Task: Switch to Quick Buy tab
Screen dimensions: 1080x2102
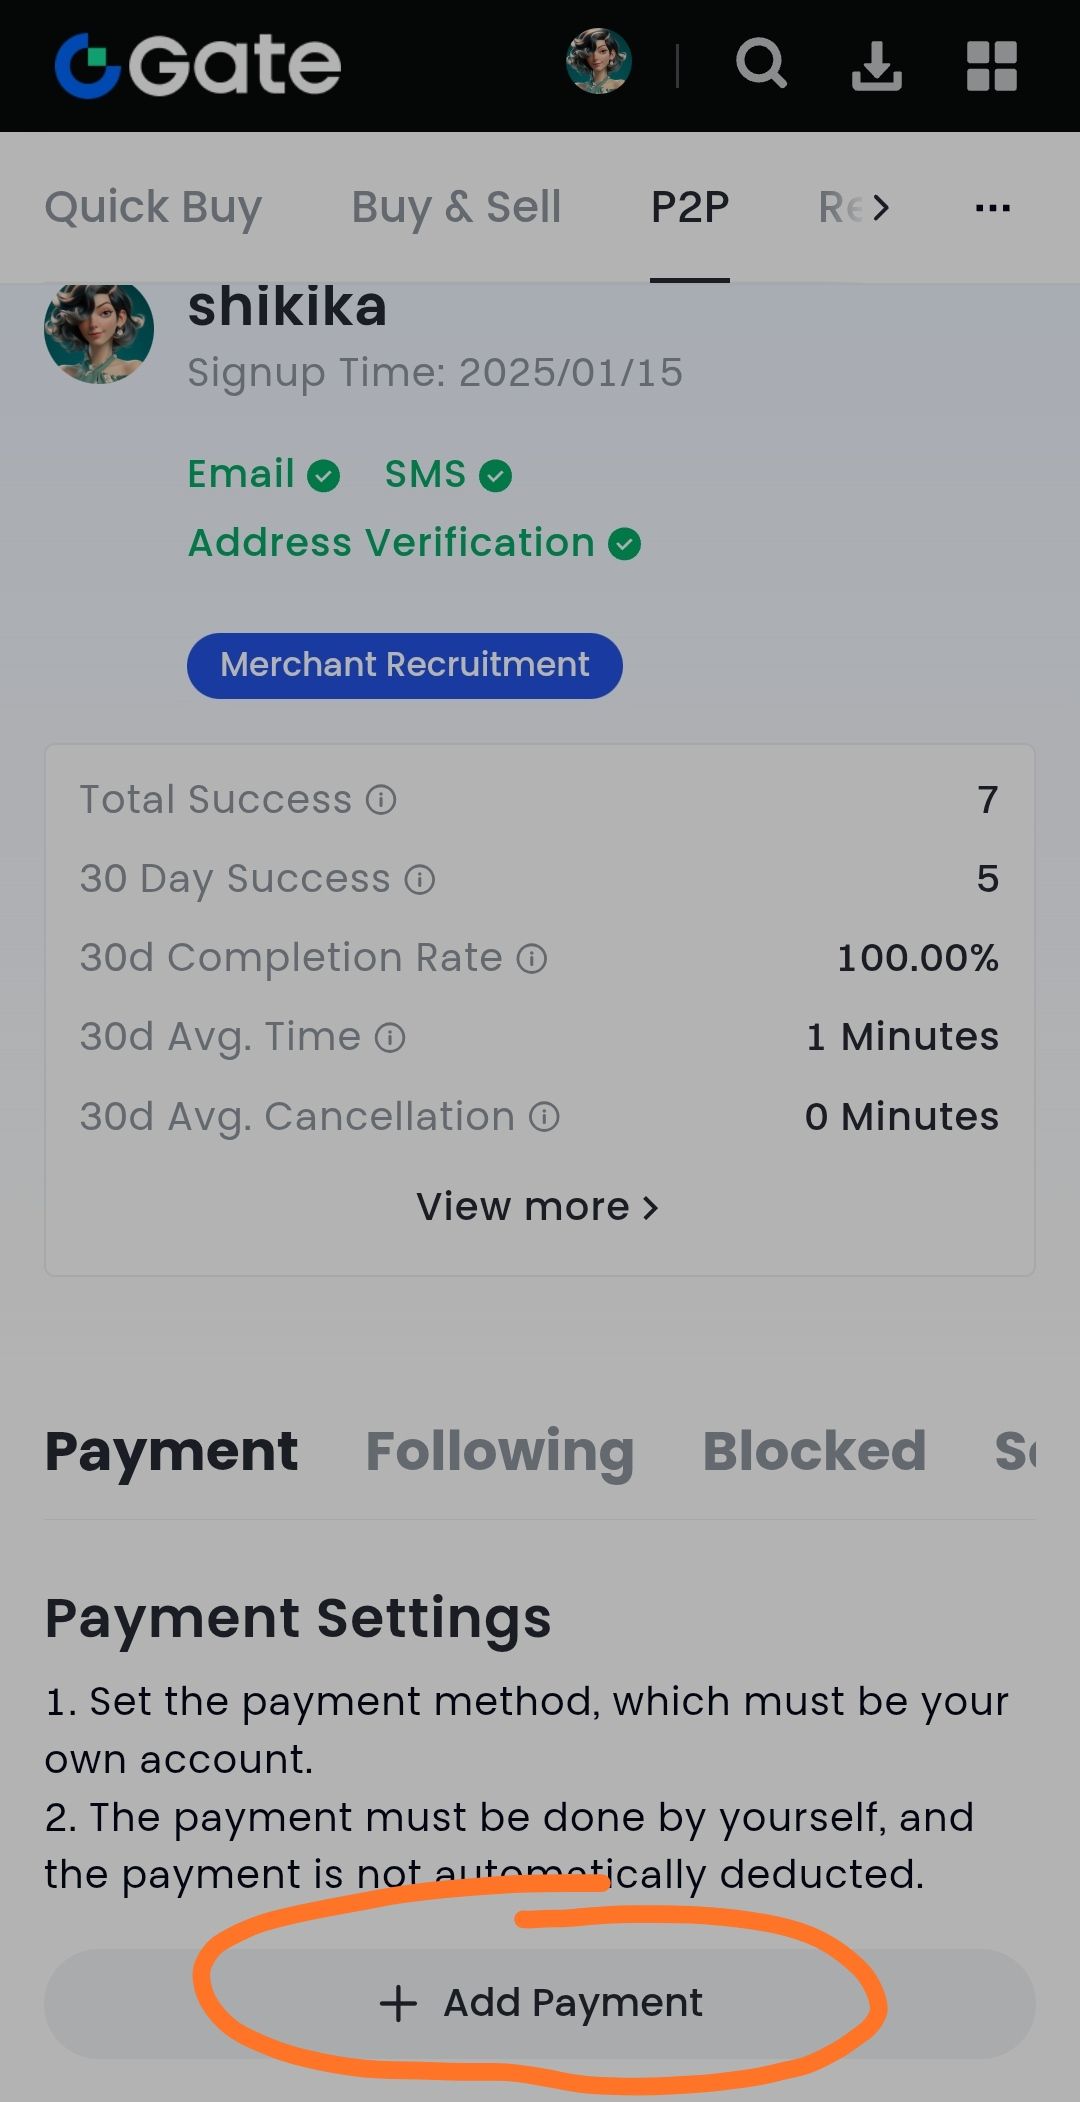Action: [x=153, y=208]
